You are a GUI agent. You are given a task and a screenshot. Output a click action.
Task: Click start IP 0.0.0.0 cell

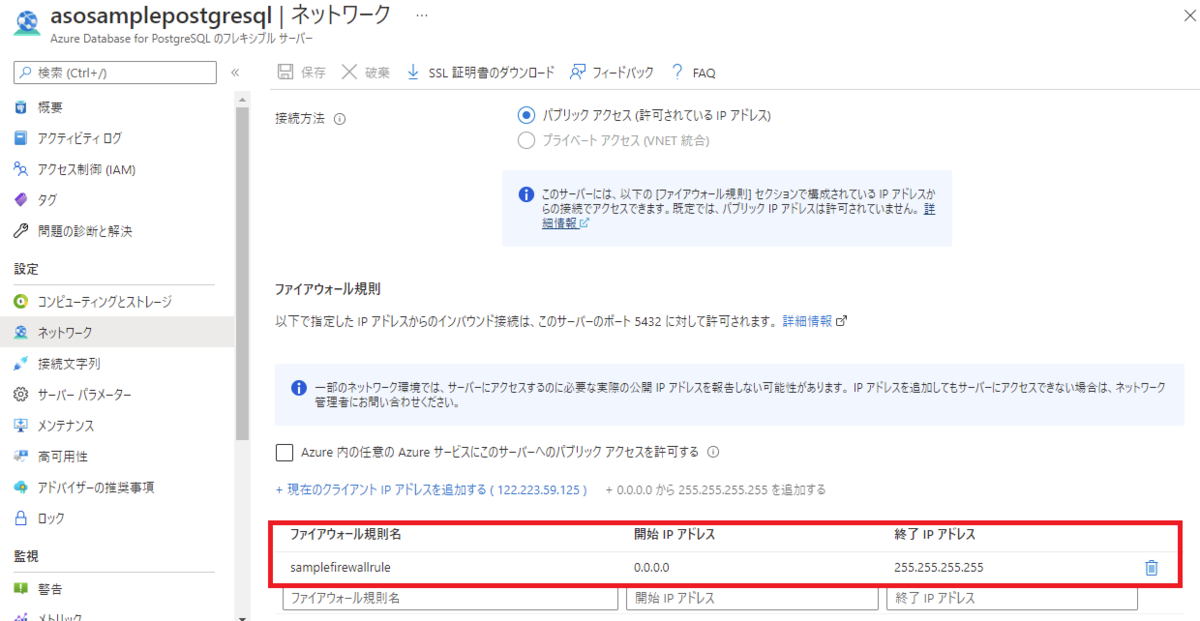(652, 568)
